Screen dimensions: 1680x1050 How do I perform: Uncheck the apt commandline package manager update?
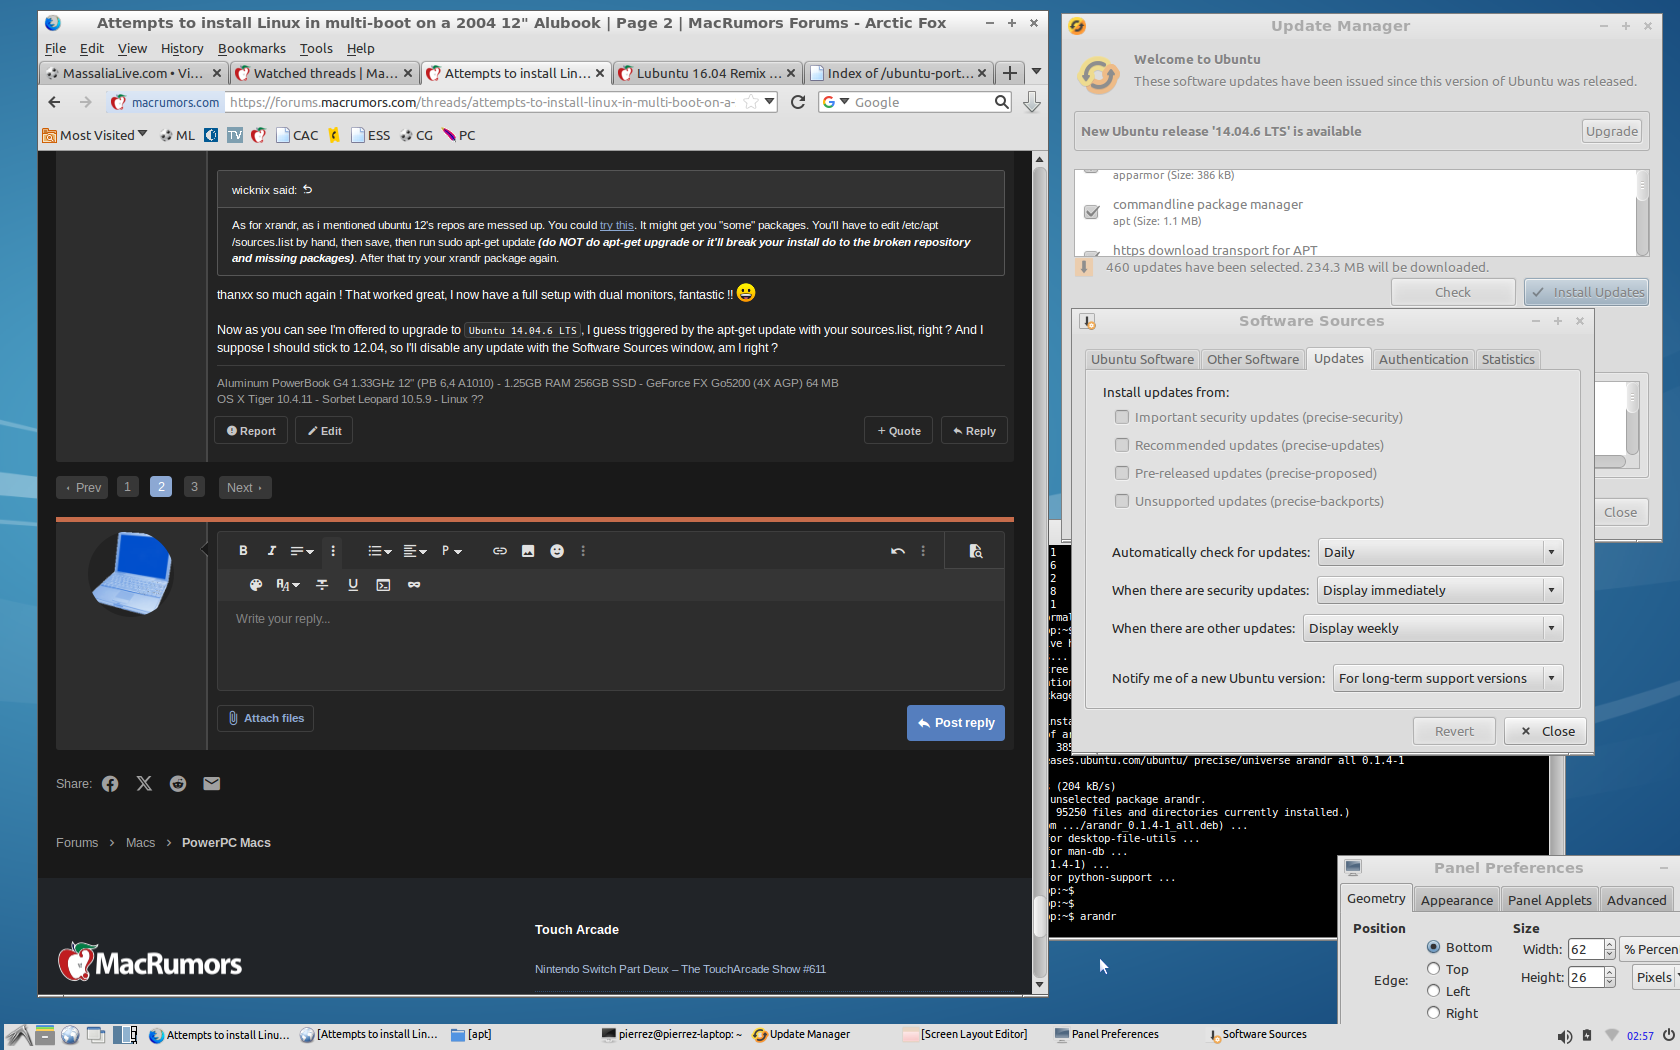tap(1092, 212)
